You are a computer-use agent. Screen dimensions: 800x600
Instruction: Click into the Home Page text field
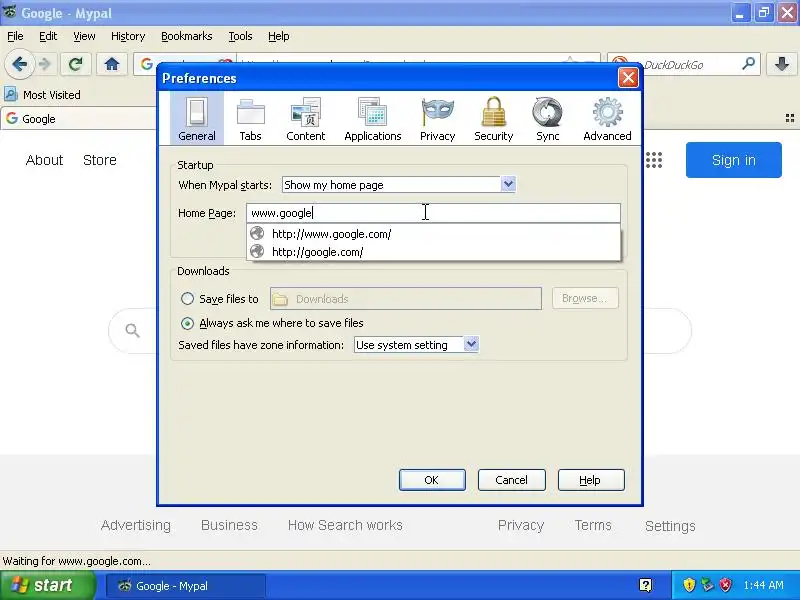tap(433, 213)
